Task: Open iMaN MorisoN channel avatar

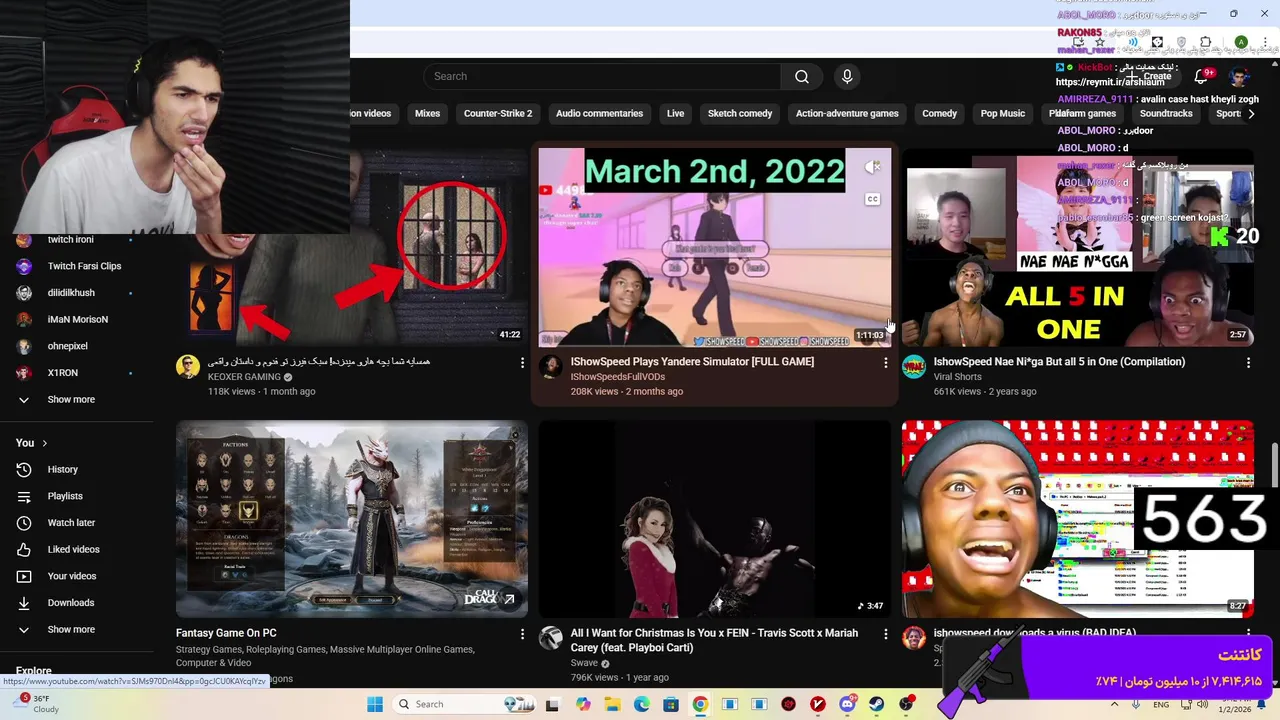Action: pos(24,320)
